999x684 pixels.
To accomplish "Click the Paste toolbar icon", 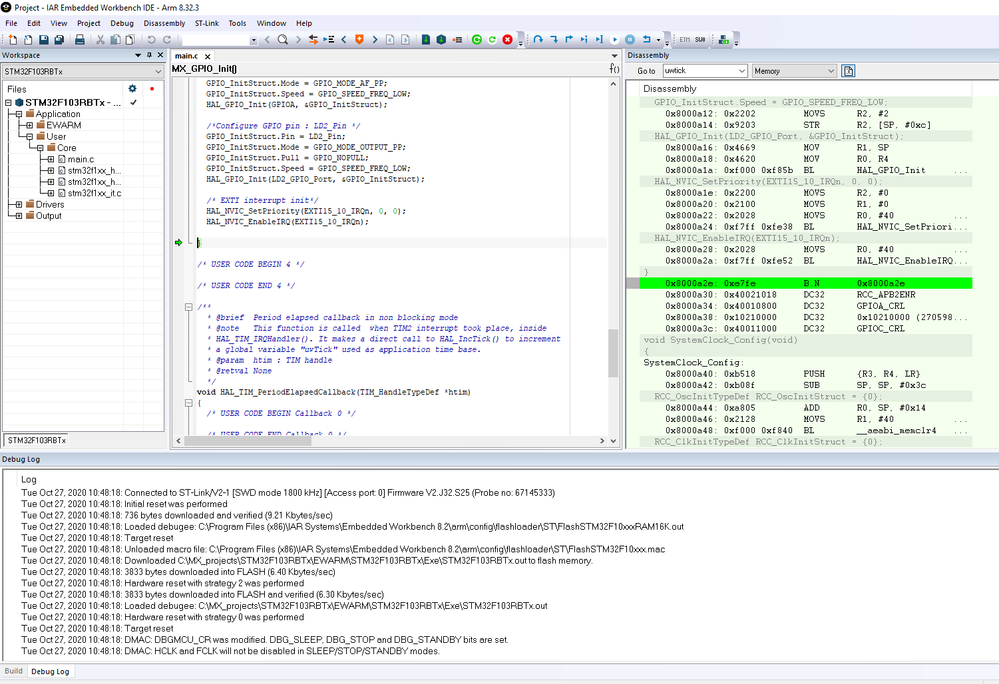I will pyautogui.click(x=130, y=39).
